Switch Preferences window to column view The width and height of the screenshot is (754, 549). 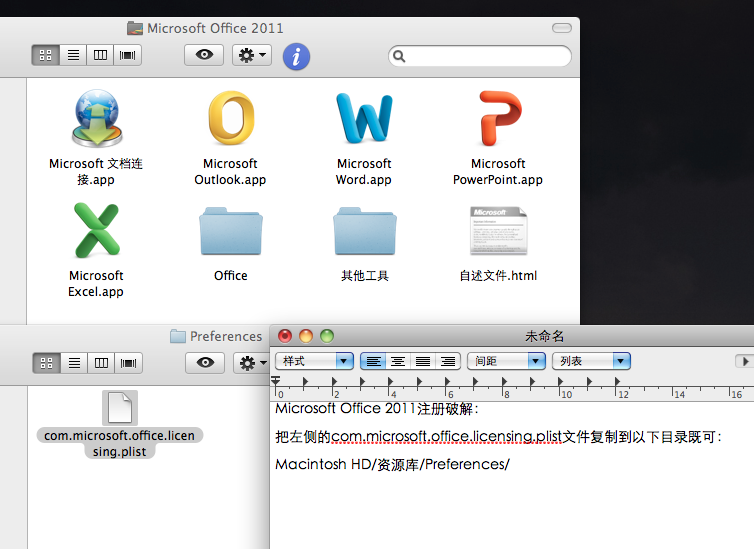[x=101, y=363]
